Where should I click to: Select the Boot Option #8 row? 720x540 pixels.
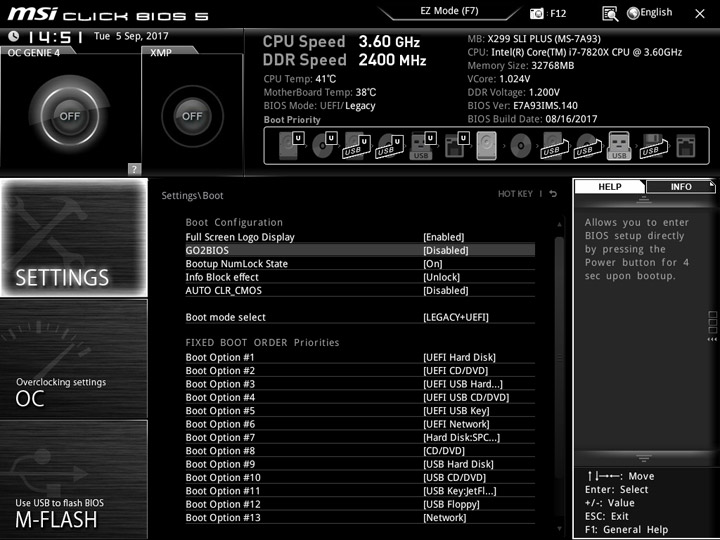[x=360, y=450]
